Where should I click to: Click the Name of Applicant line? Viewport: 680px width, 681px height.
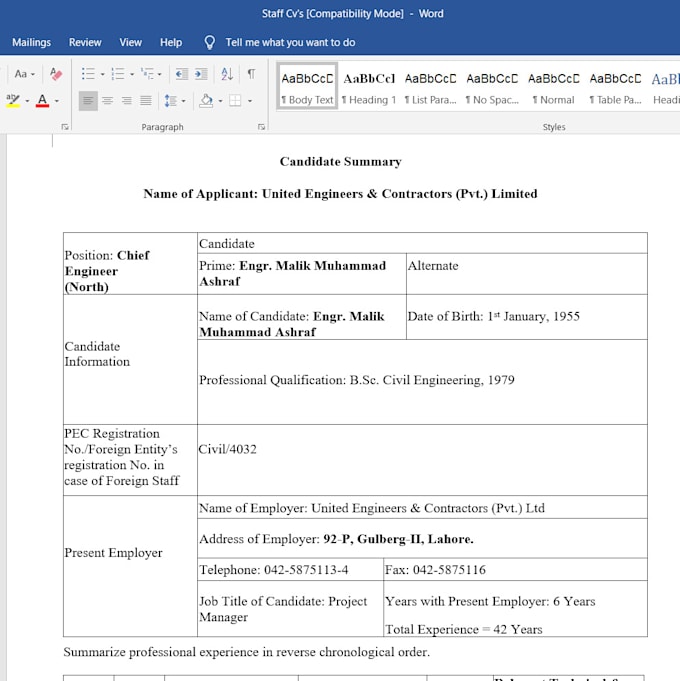click(340, 194)
